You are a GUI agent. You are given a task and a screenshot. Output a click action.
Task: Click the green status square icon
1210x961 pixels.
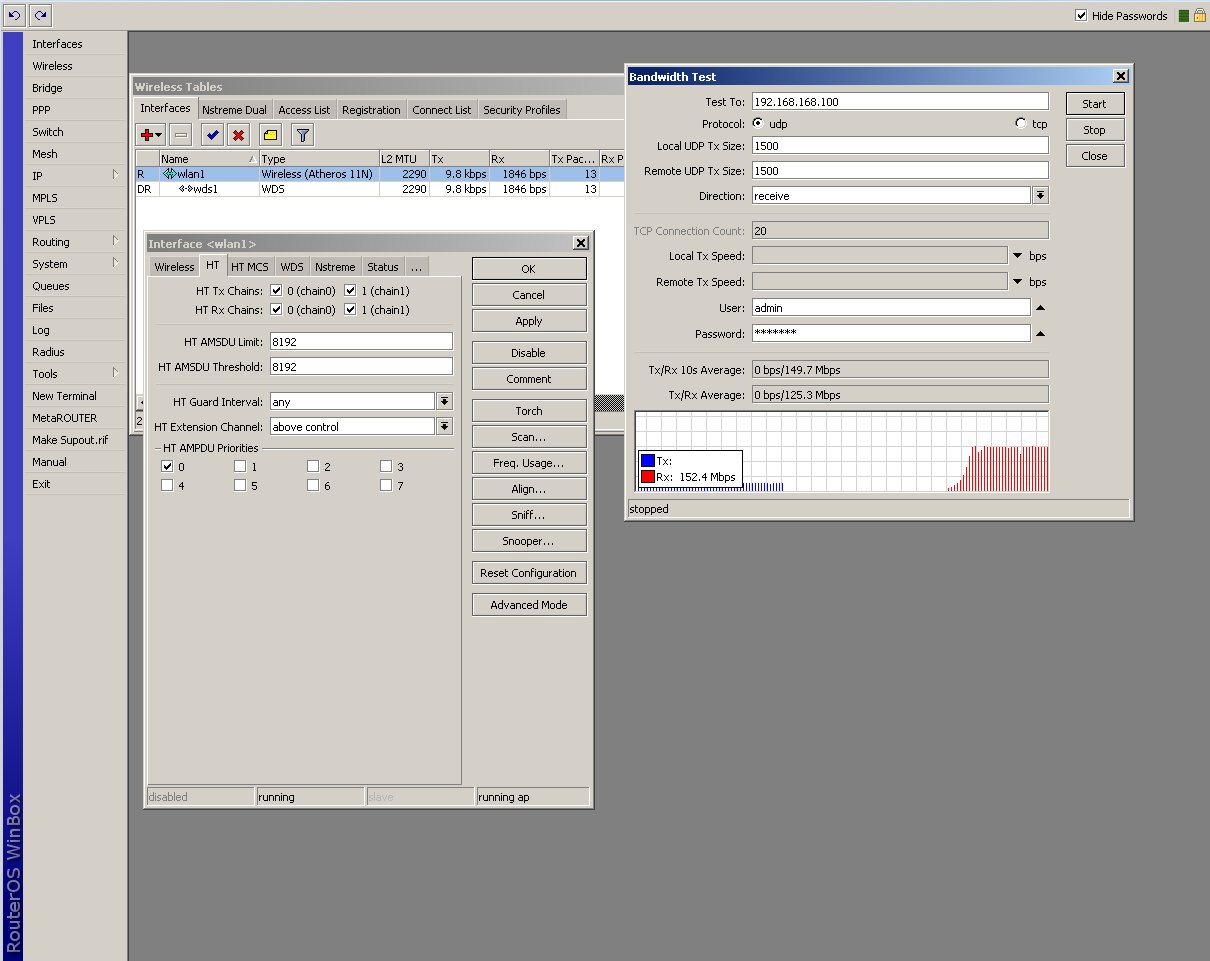[x=1183, y=16]
